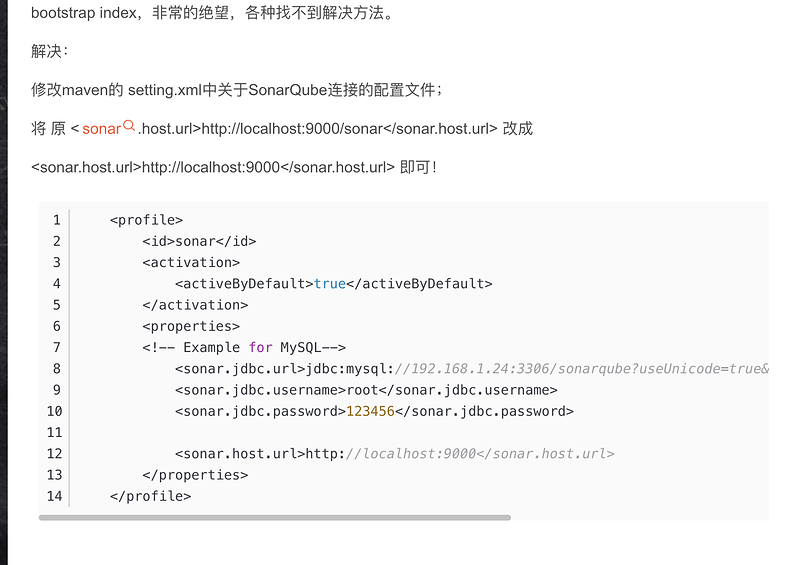Viewport: 800px width, 565px height.
Task: Click the sonar.host.url line in code
Action: pyautogui.click(x=395, y=454)
